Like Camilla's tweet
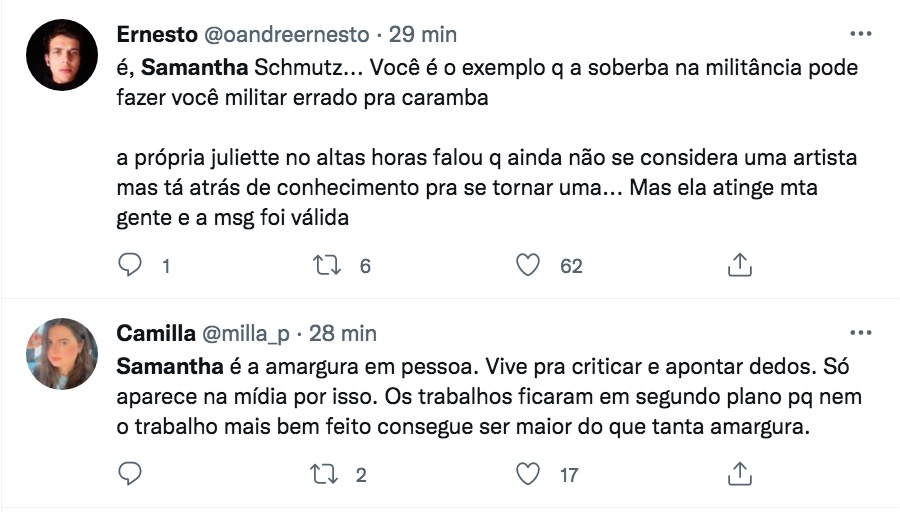Screen dimensions: 900x512 click(x=528, y=473)
